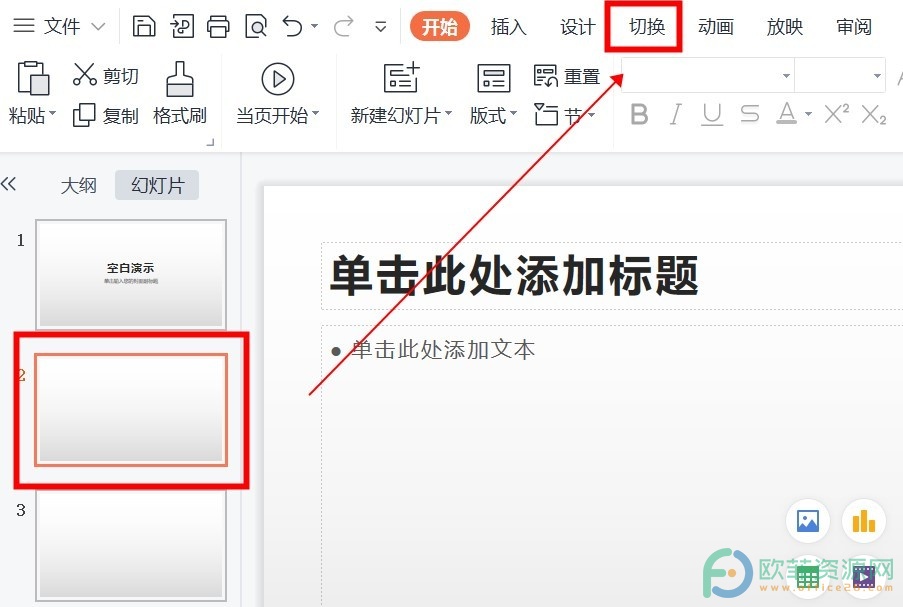This screenshot has width=903, height=607.
Task: Open the Print Preview icon
Action: 256,26
